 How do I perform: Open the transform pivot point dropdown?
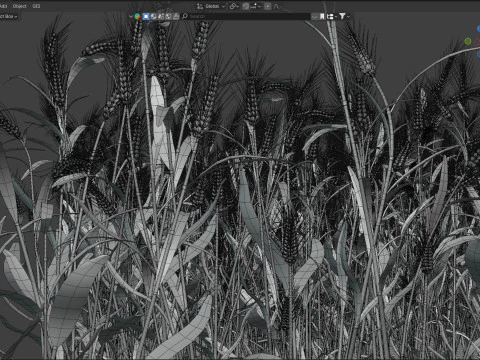(x=234, y=6)
